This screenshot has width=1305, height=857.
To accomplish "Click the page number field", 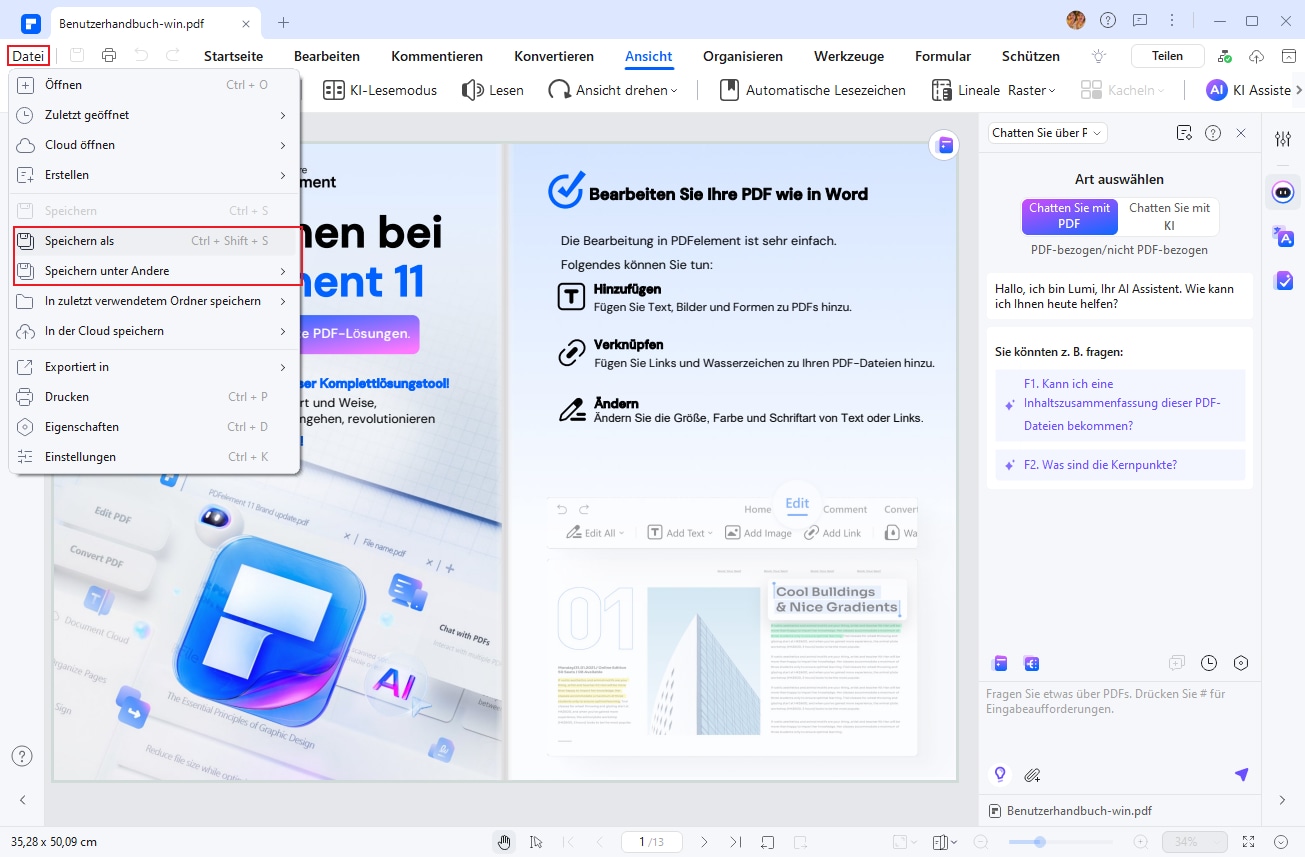I will 651,842.
